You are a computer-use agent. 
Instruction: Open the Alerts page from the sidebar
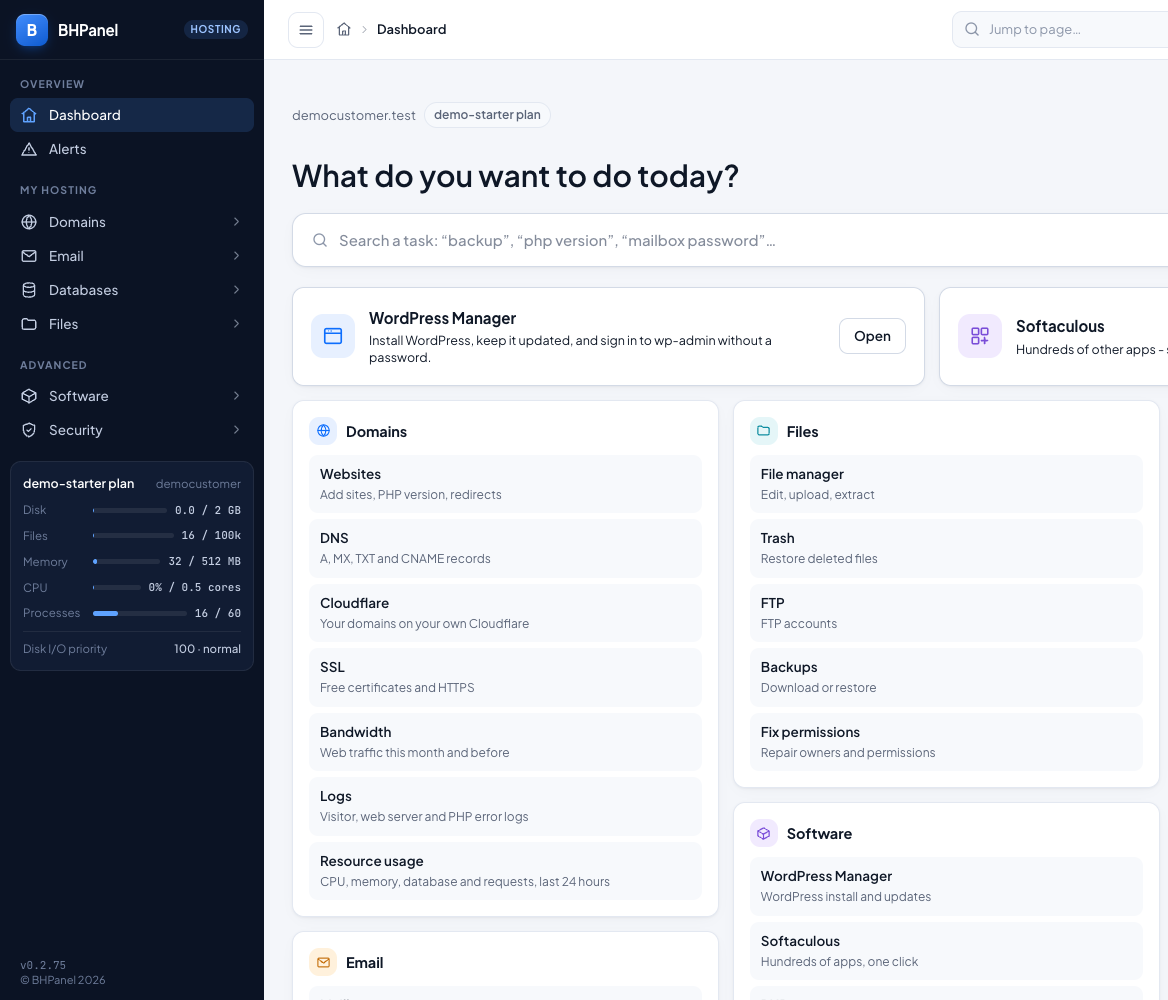point(132,149)
